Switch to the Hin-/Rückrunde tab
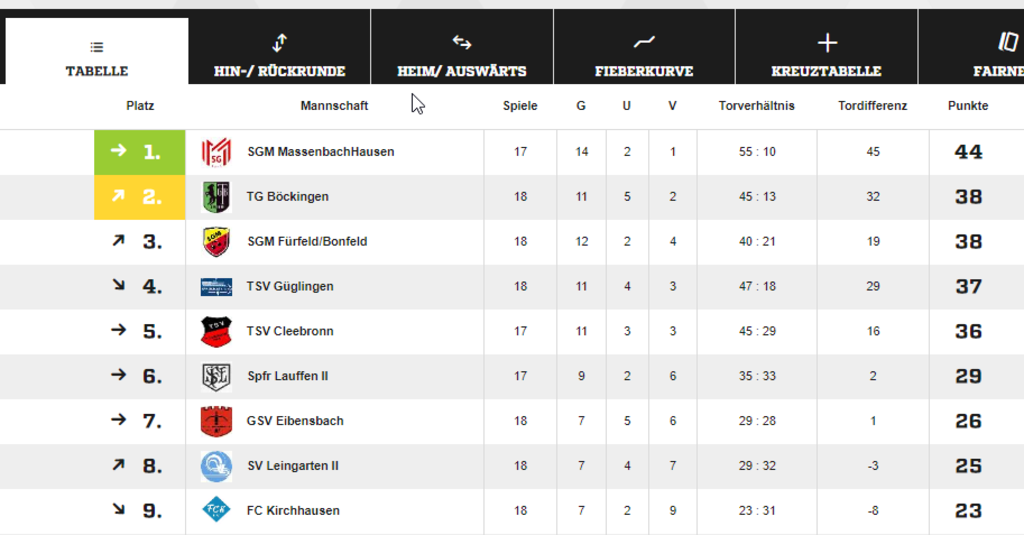This screenshot has width=1024, height=535. pos(280,57)
